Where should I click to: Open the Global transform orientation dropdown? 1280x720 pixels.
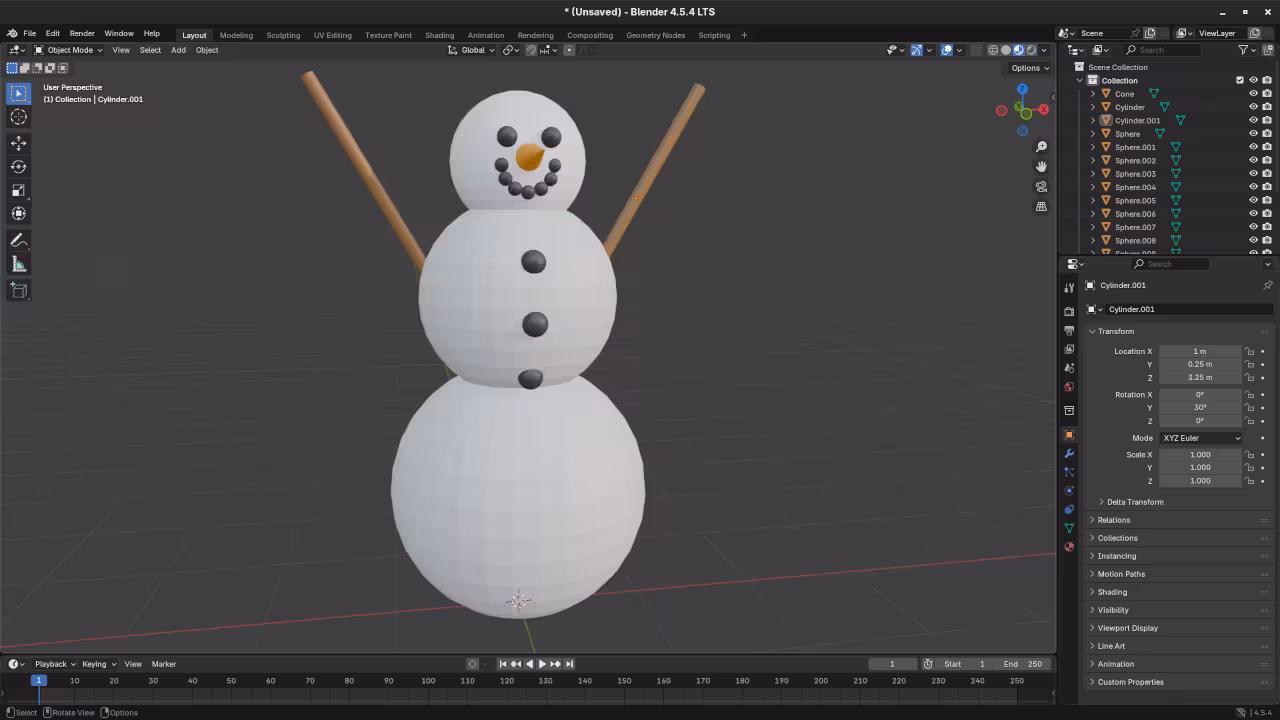tap(474, 50)
